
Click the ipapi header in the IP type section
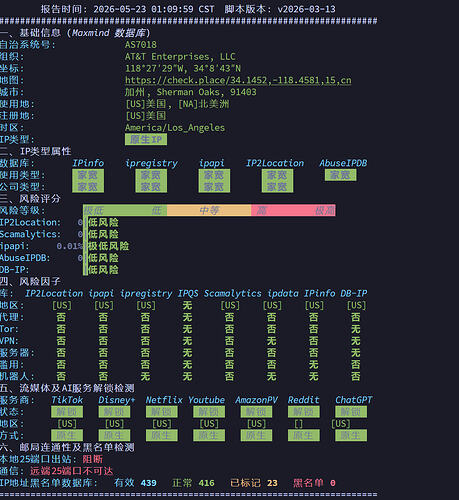pyautogui.click(x=212, y=163)
